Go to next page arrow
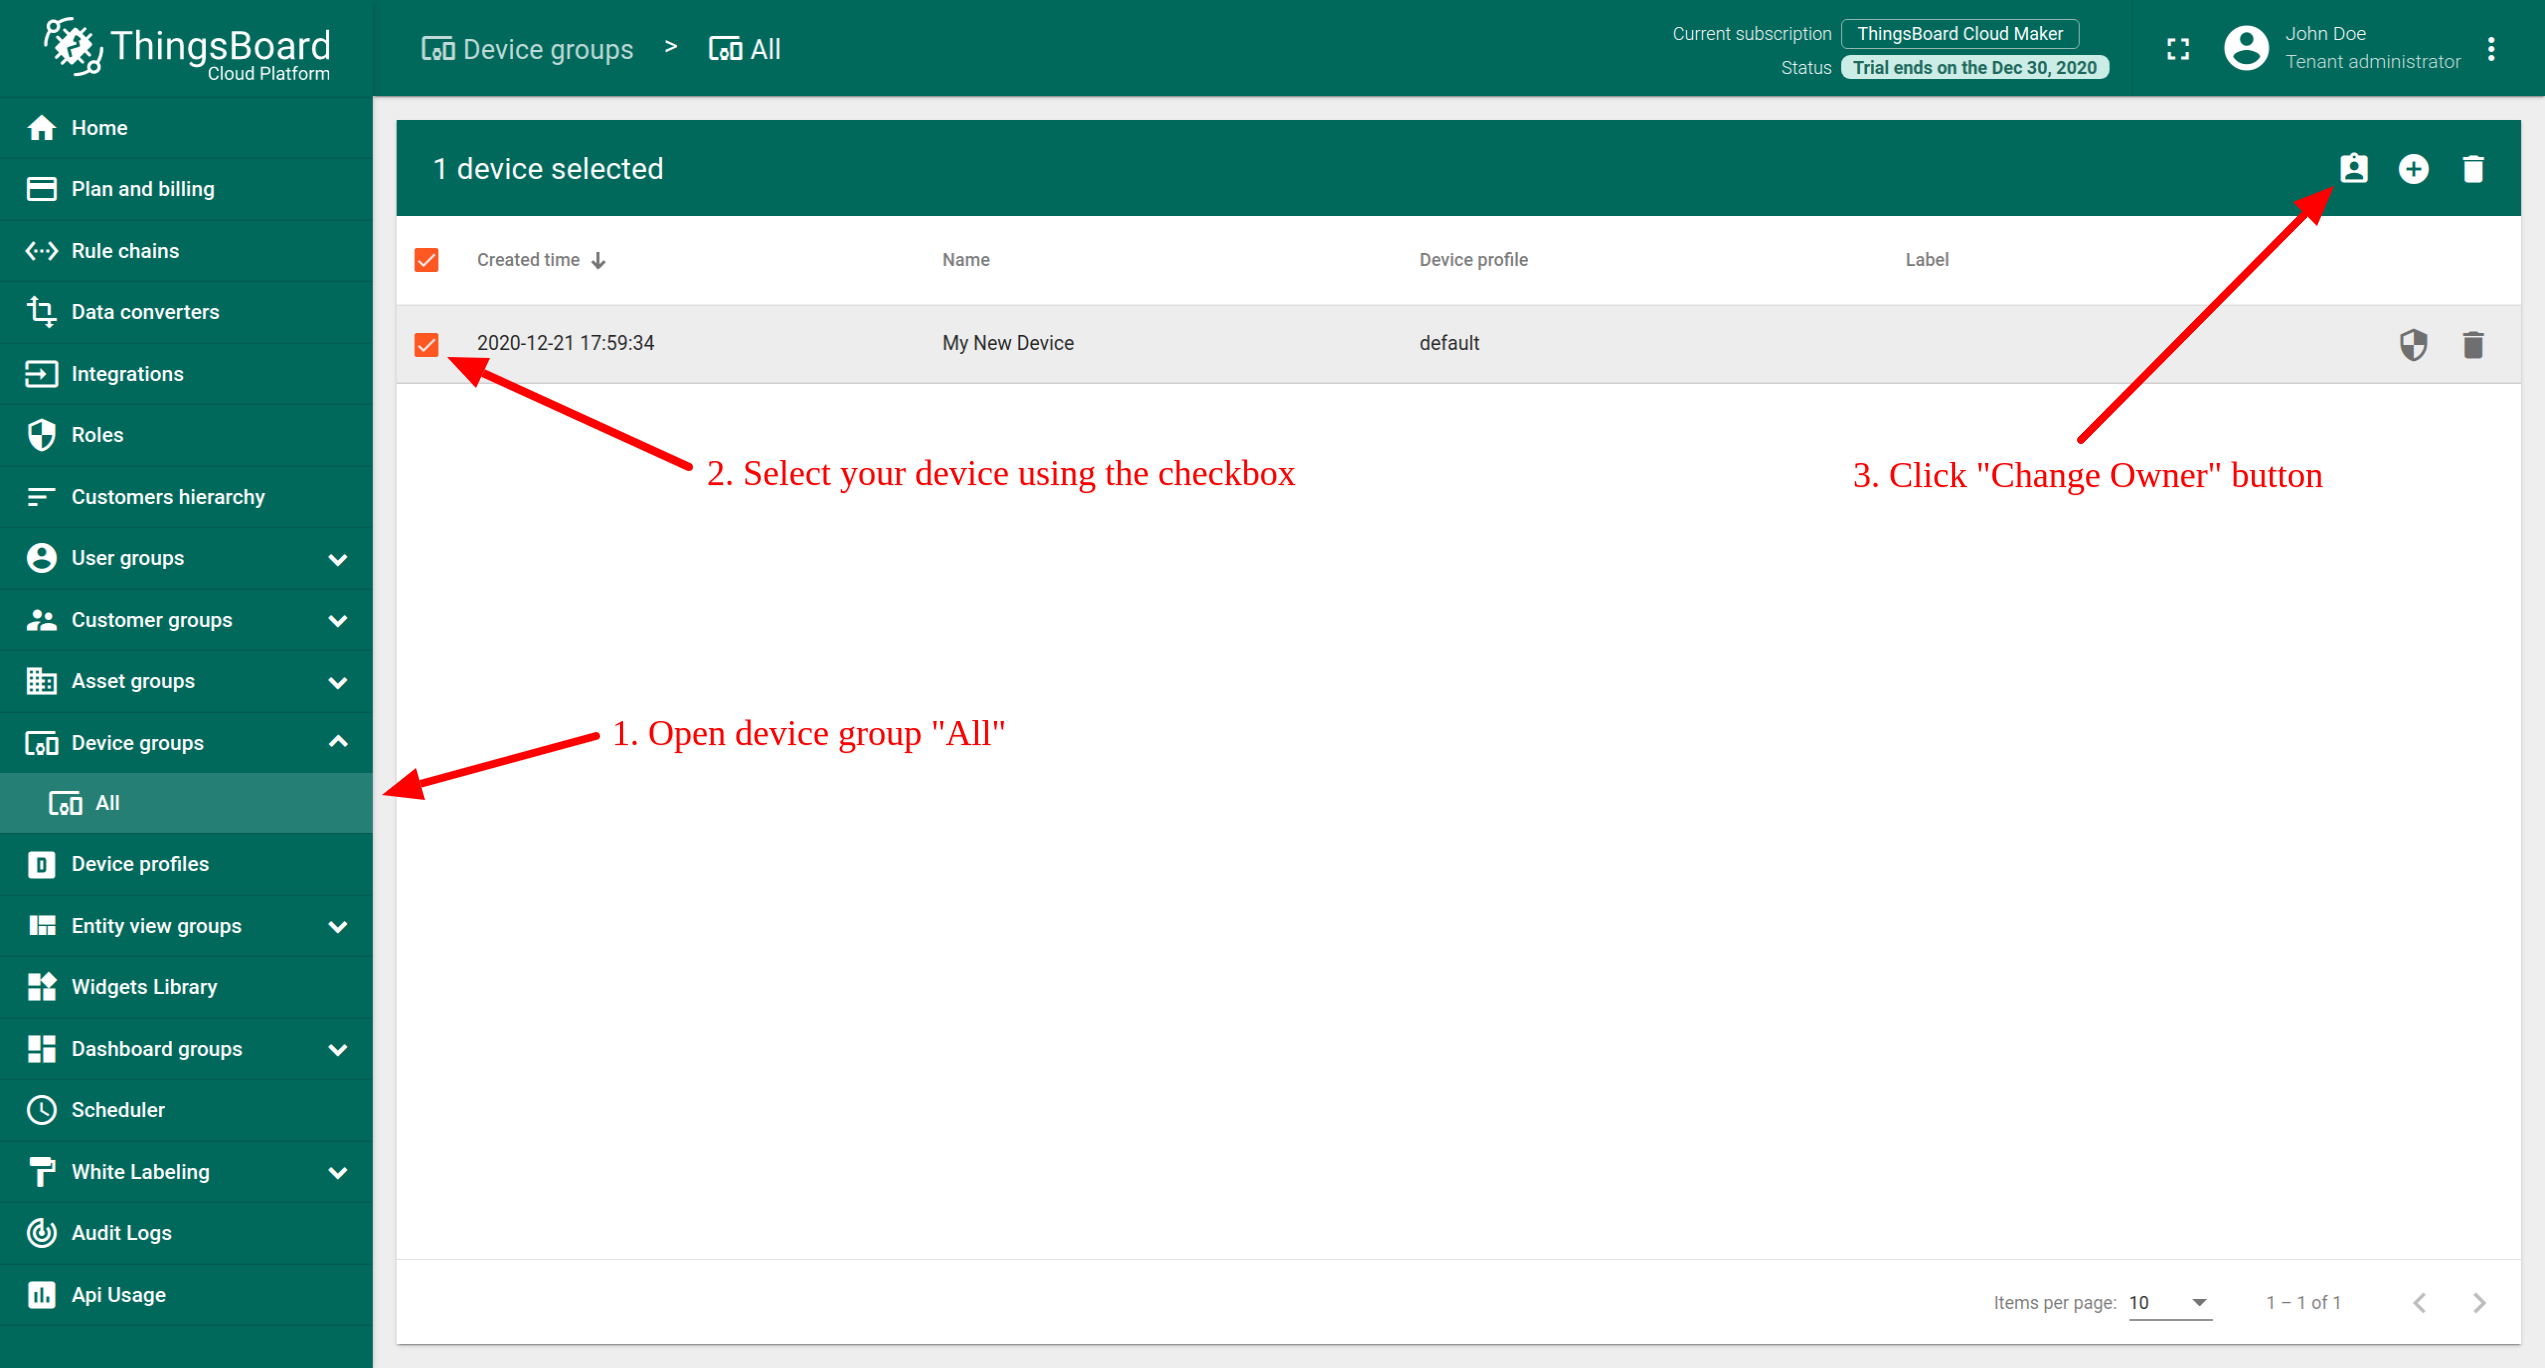The image size is (2545, 1368). pos(2479,1302)
